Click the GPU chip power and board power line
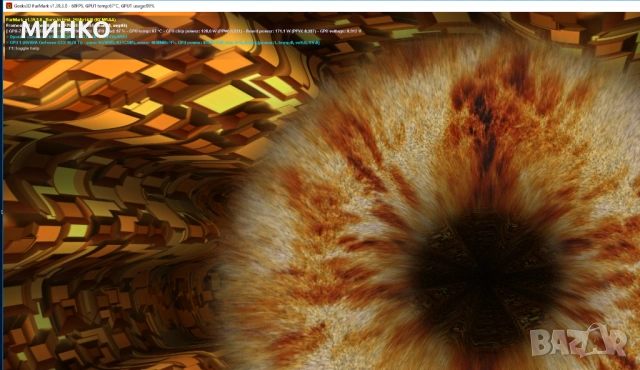Viewport: 640px width, 370px height. pyautogui.click(x=184, y=31)
